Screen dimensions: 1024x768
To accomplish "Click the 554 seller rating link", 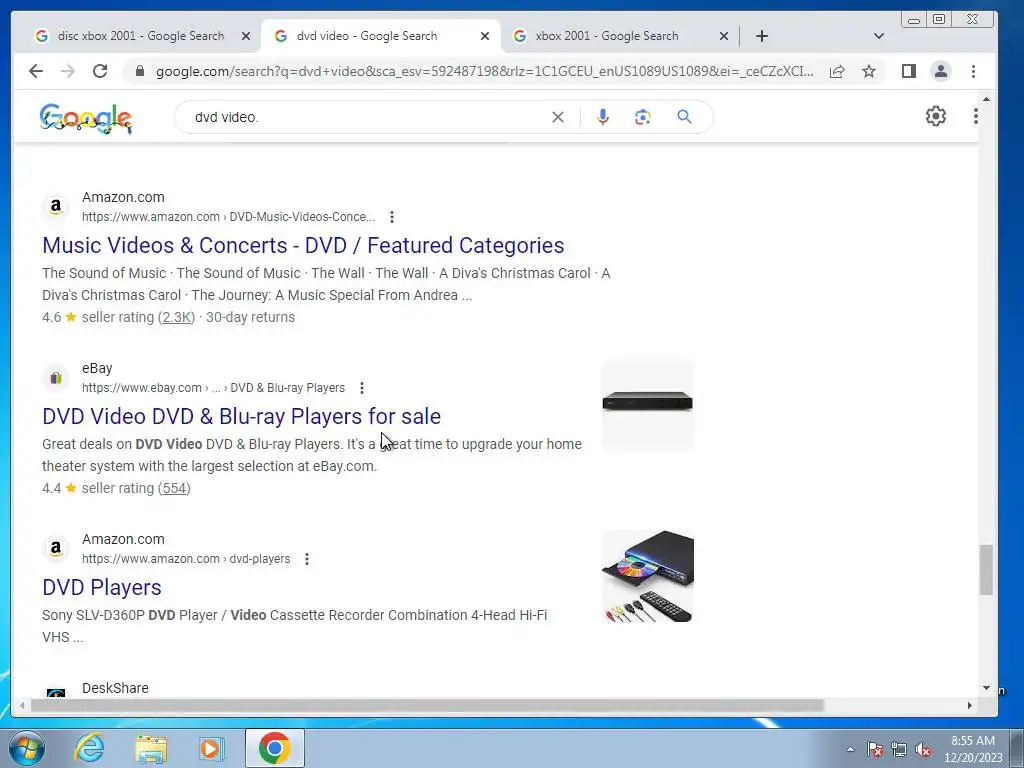I will (x=174, y=488).
